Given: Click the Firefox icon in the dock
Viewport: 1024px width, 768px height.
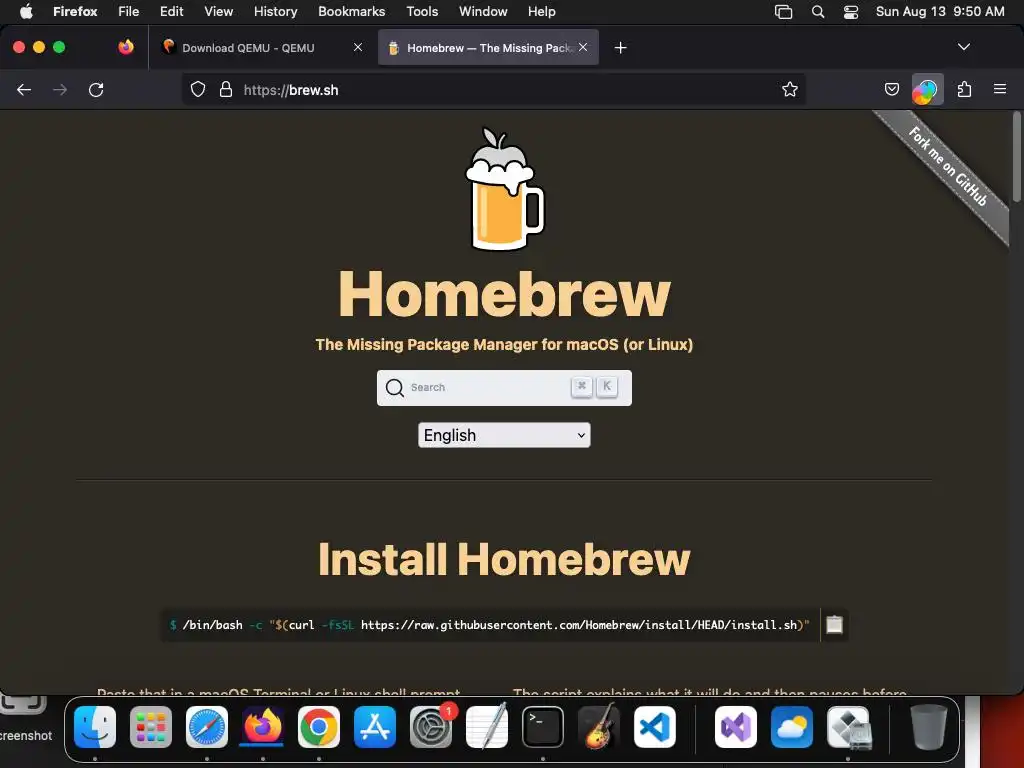Looking at the screenshot, I should (263, 727).
